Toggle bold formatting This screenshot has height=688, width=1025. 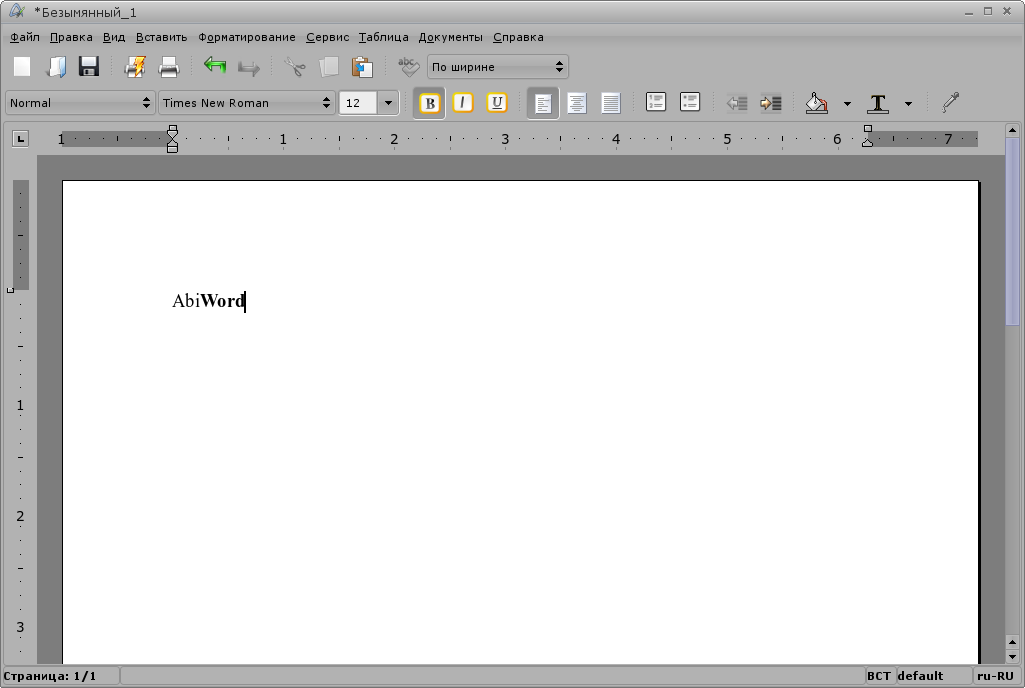point(429,103)
